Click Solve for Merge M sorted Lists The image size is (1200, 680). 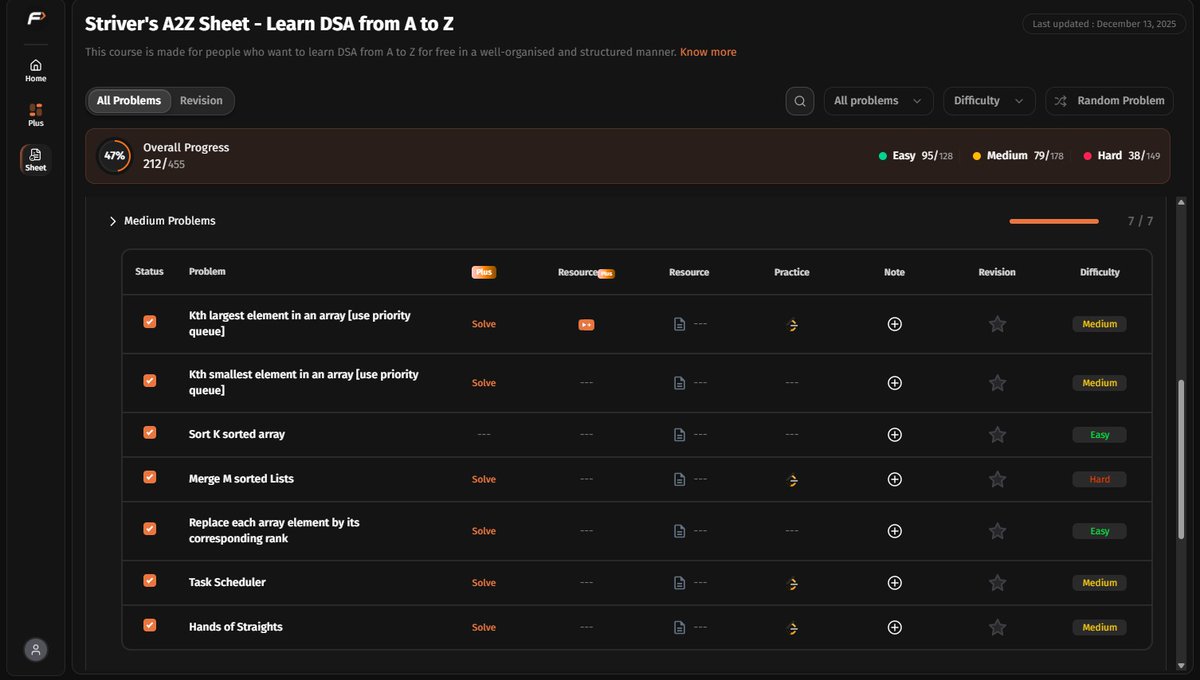tap(484, 479)
